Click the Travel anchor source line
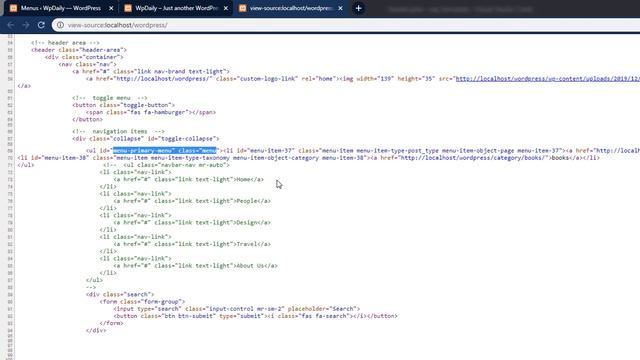 192,244
